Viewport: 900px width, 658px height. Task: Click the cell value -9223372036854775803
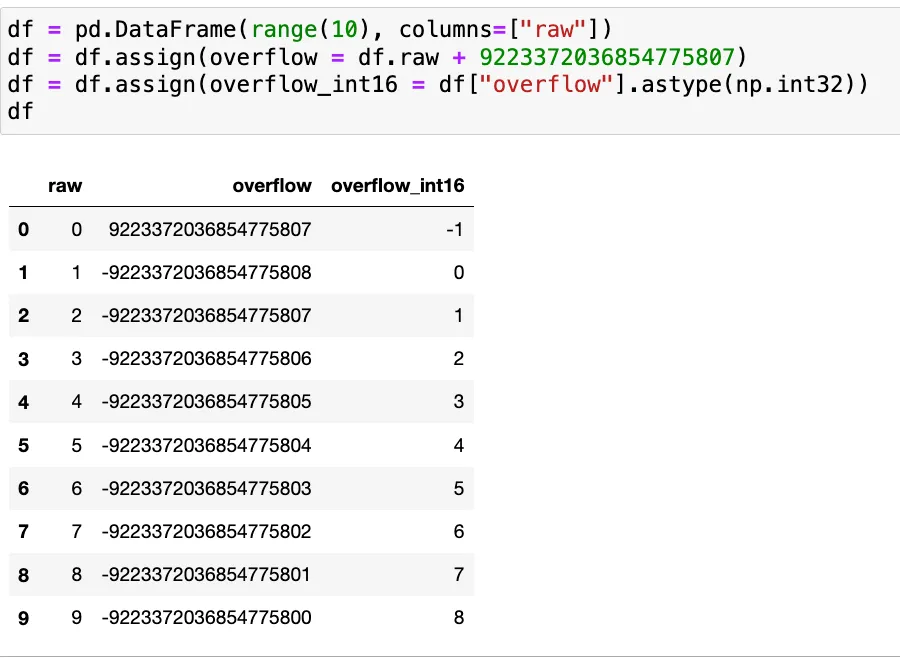[x=207, y=489]
